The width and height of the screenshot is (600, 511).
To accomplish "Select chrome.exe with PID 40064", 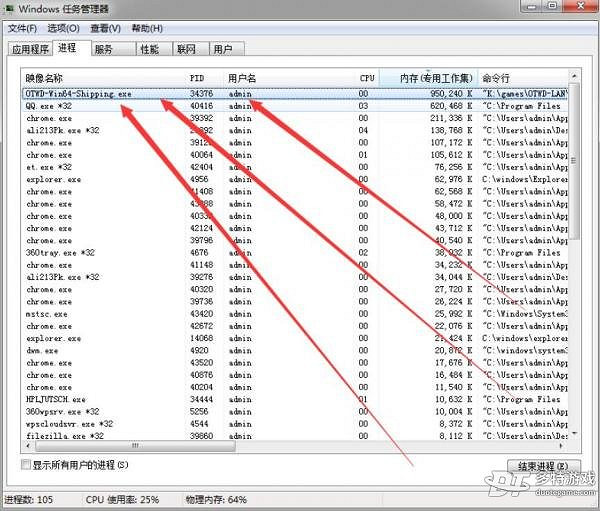I will (x=295, y=155).
